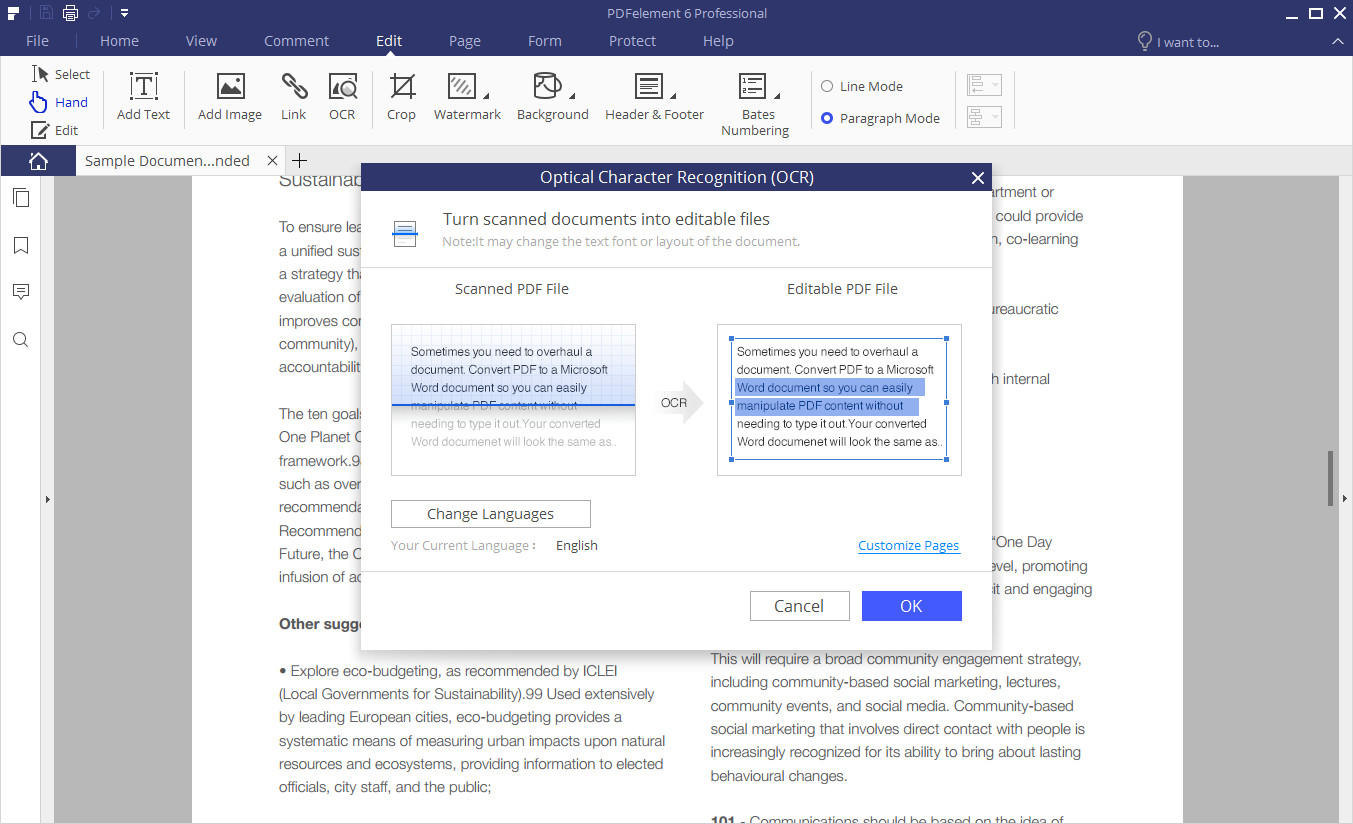Cancel the OCR dialog
1353x824 pixels.
pyautogui.click(x=799, y=606)
